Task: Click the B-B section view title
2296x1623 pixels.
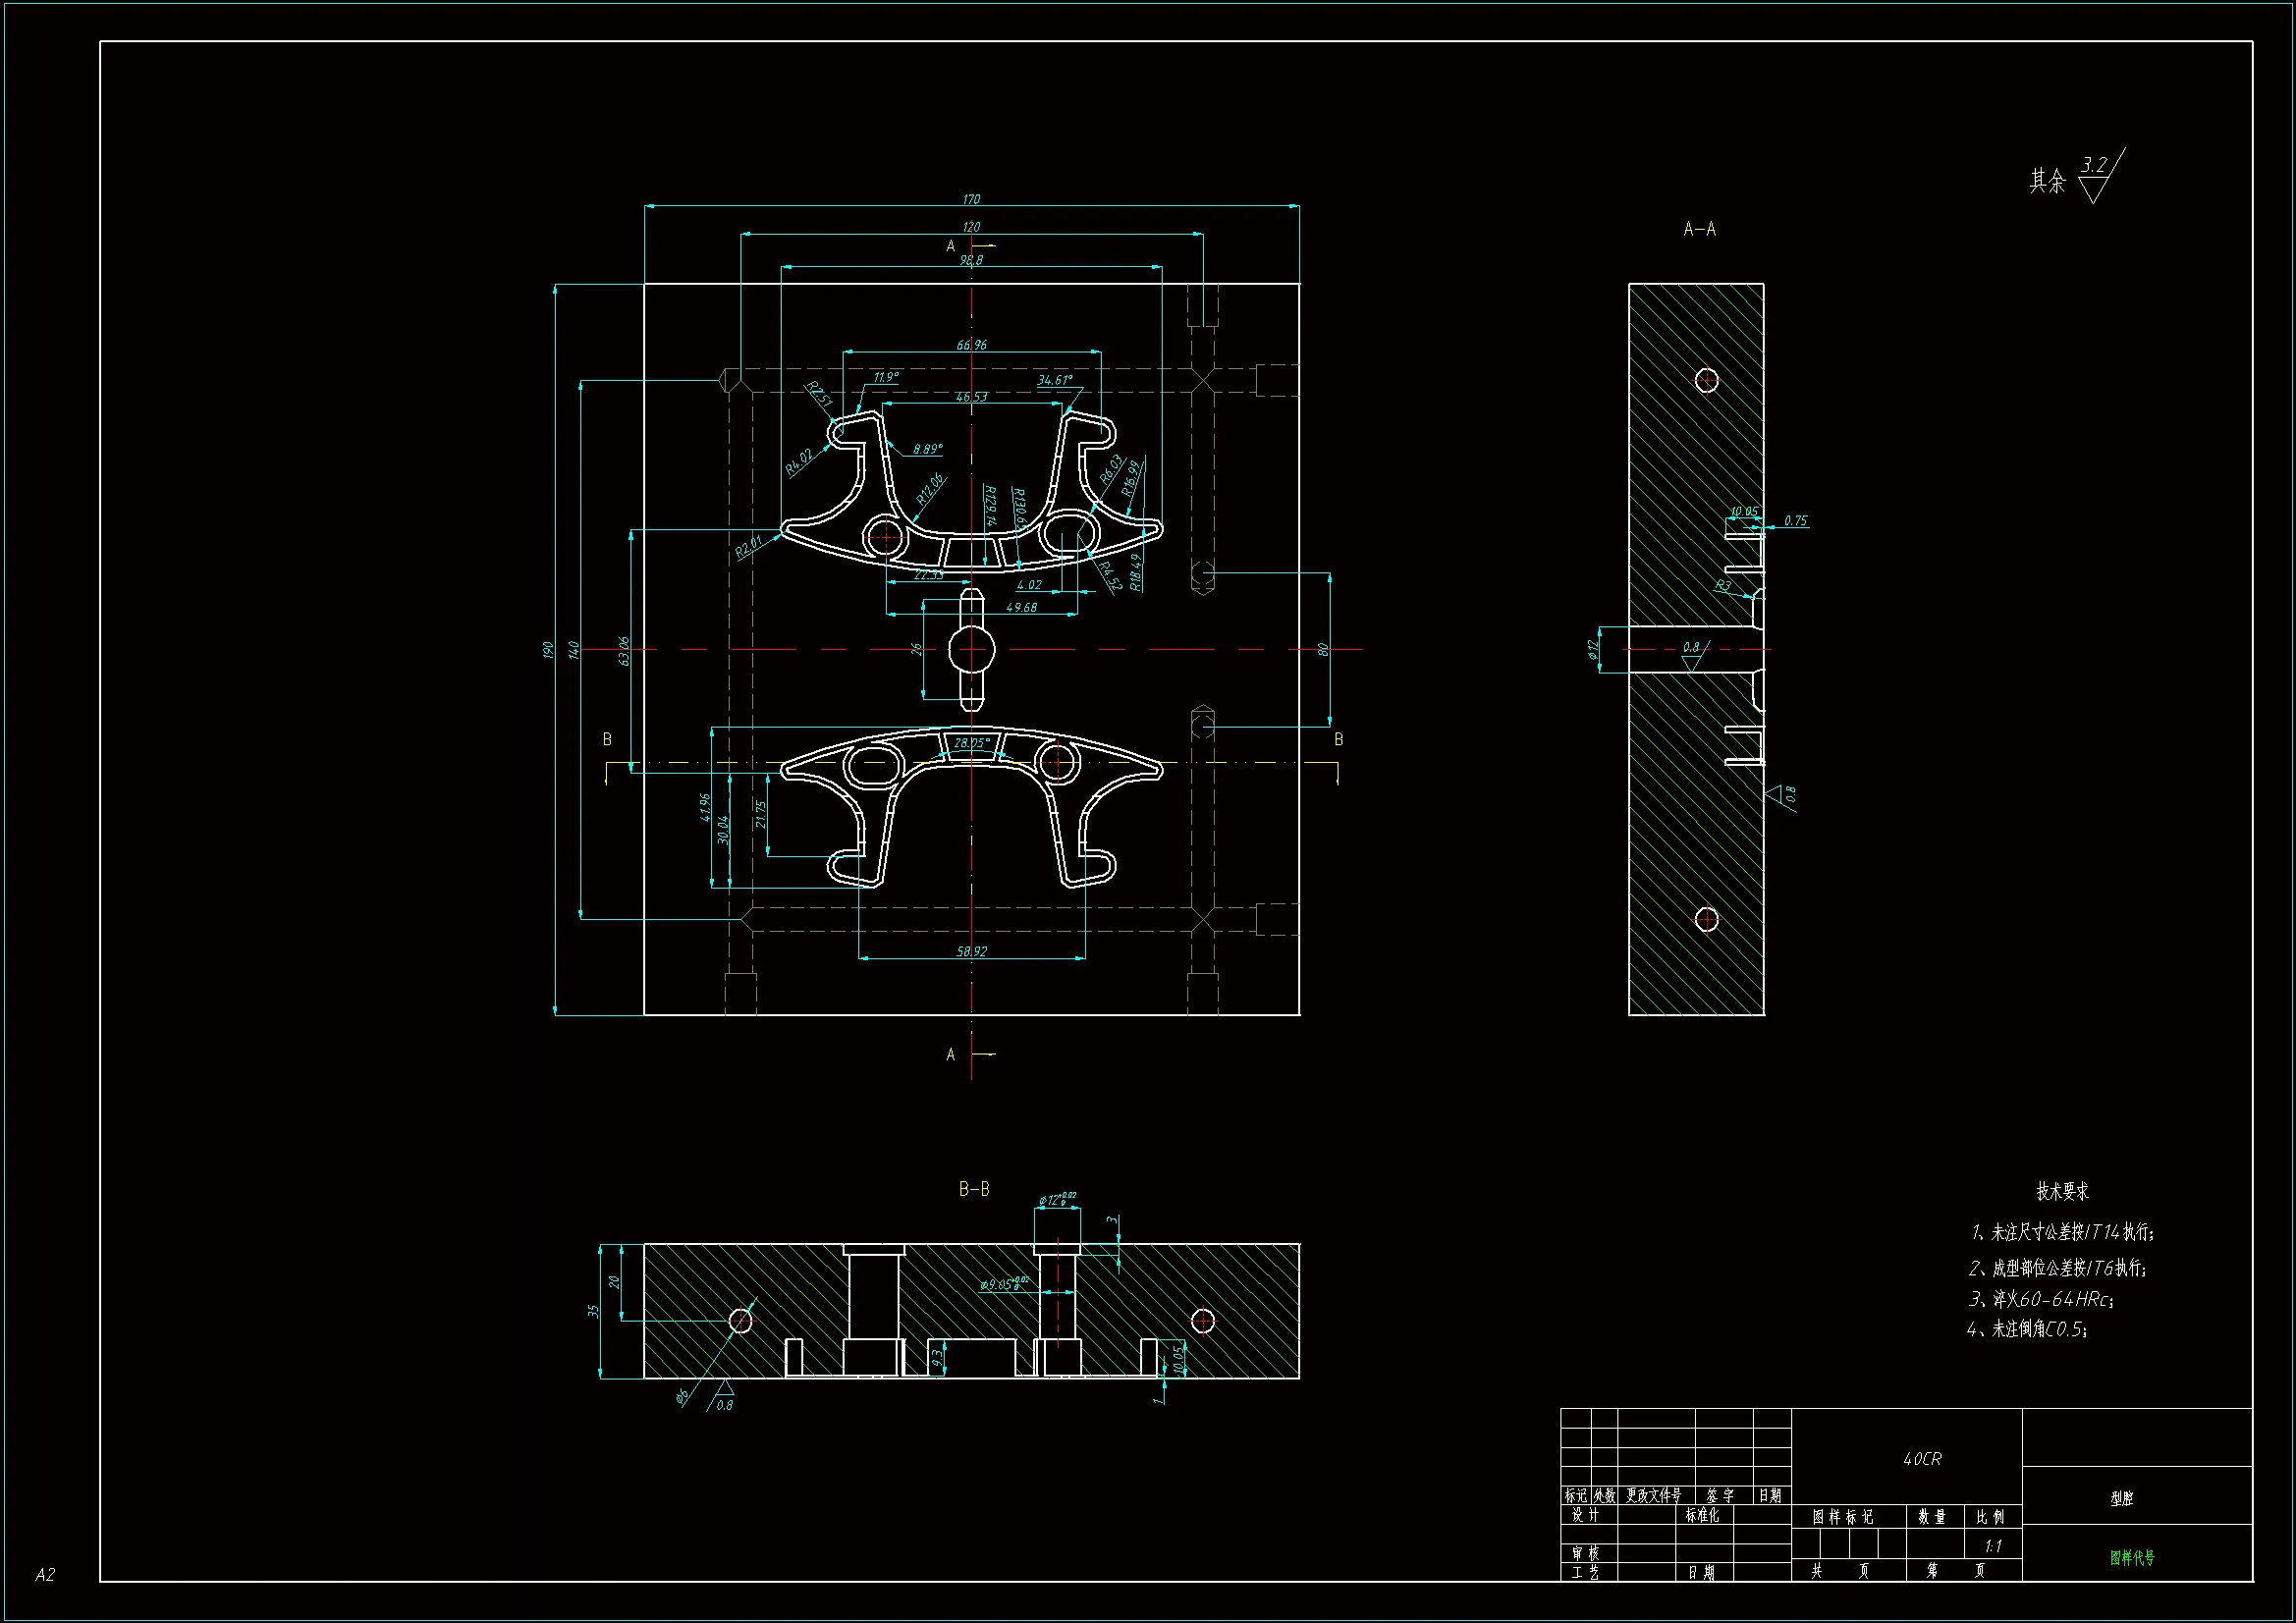Action: click(973, 1189)
